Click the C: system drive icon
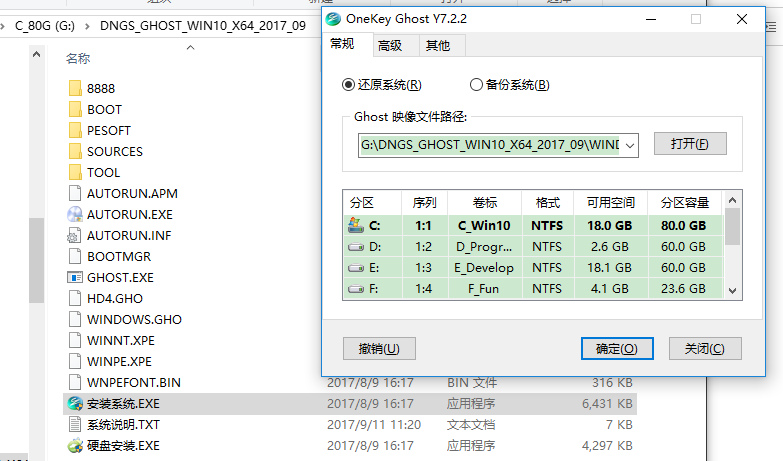Viewport: 783px width, 461px height. [356, 225]
